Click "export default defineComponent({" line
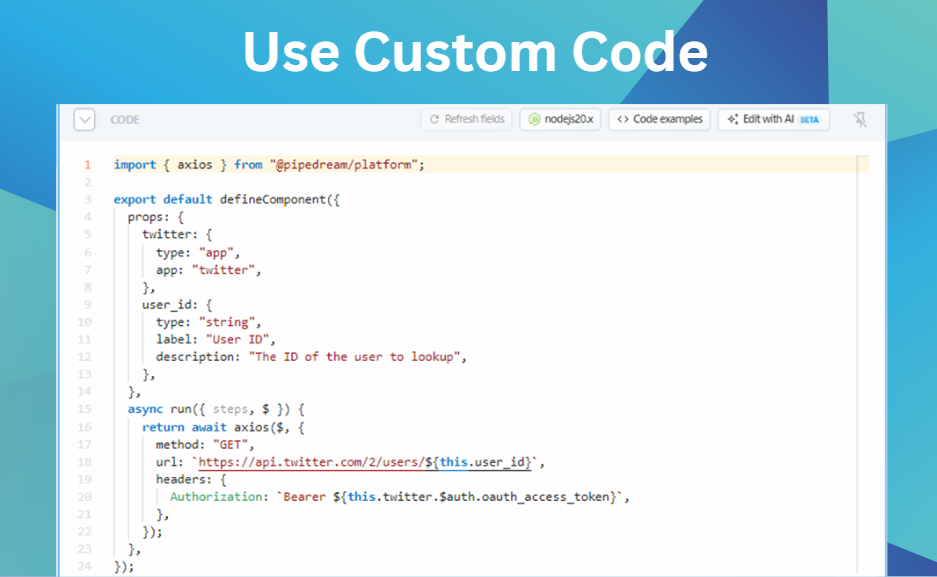 click(x=226, y=200)
